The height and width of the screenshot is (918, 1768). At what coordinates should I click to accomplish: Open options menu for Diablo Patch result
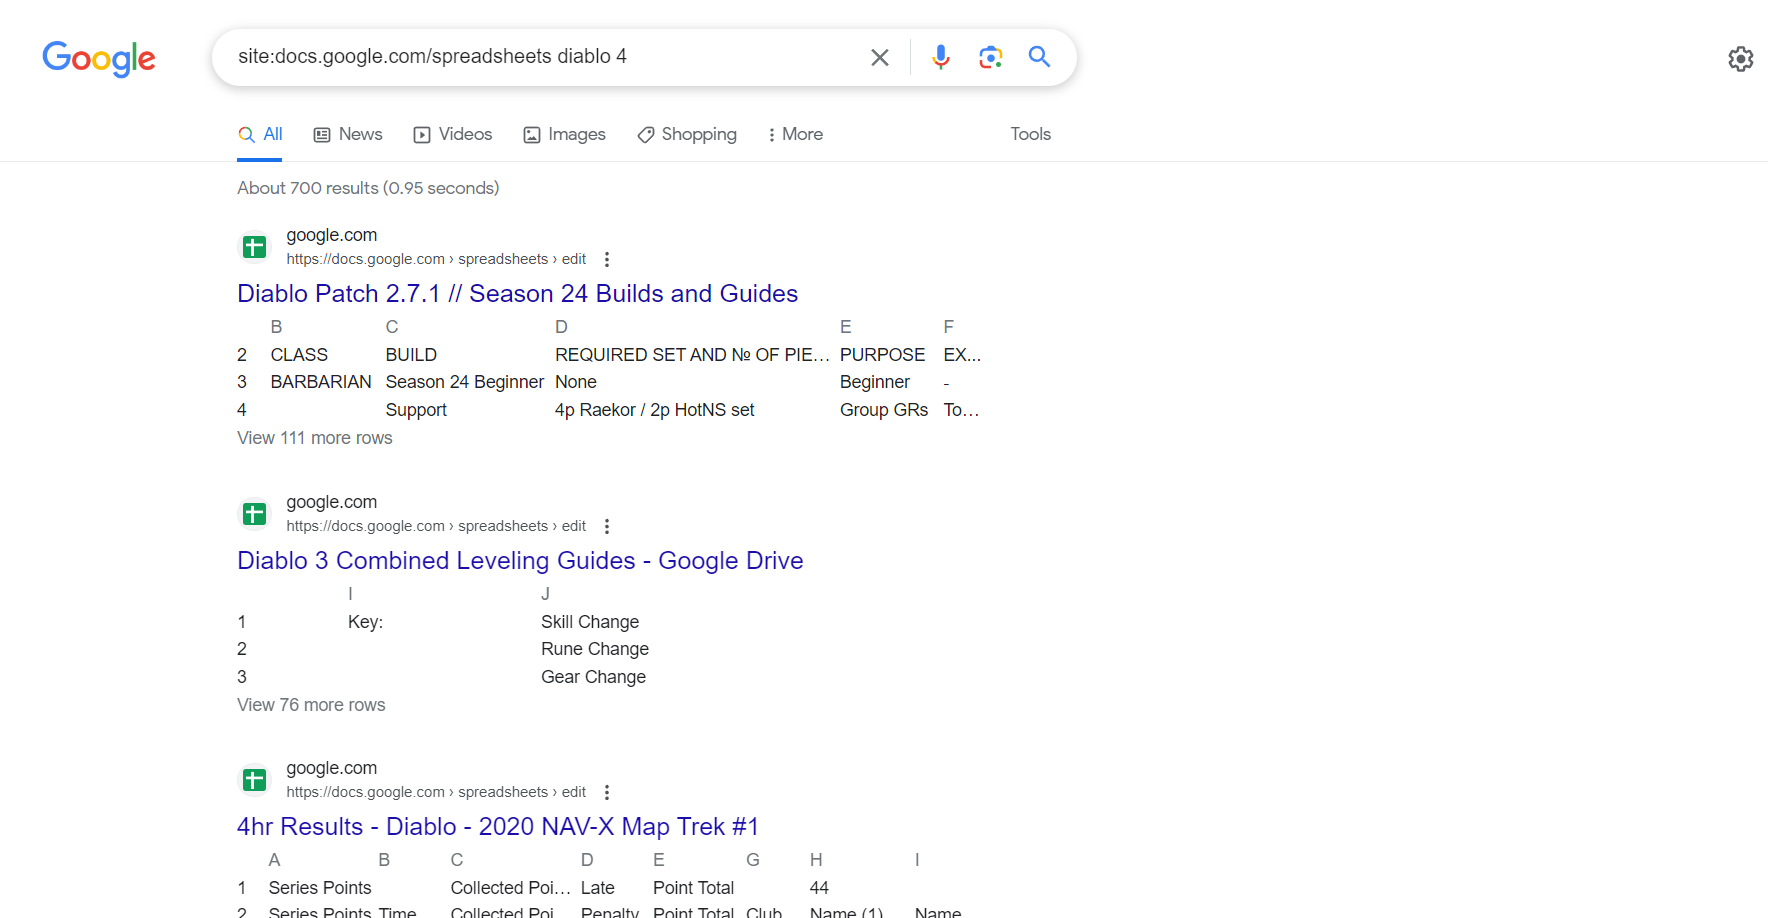click(606, 259)
